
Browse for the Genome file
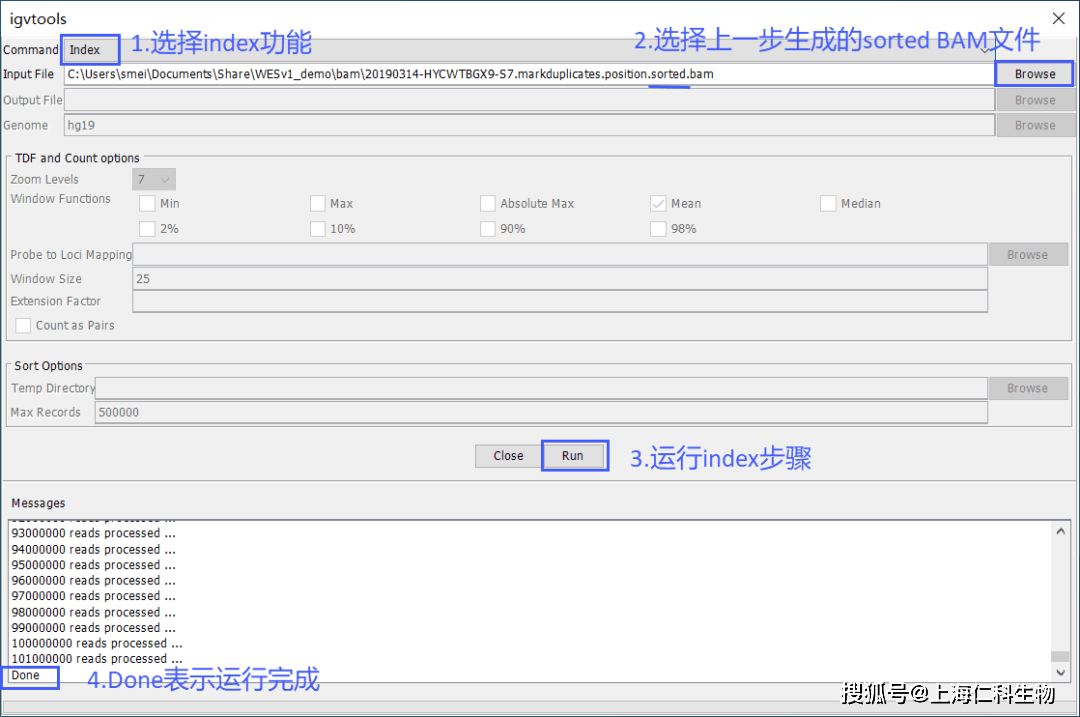click(x=1034, y=124)
